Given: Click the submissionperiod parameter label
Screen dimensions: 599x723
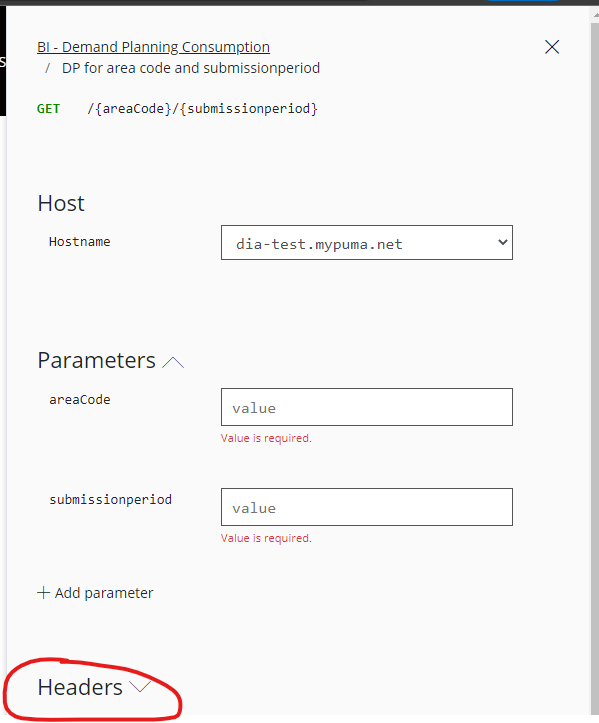Looking at the screenshot, I should pyautogui.click(x=111, y=500).
